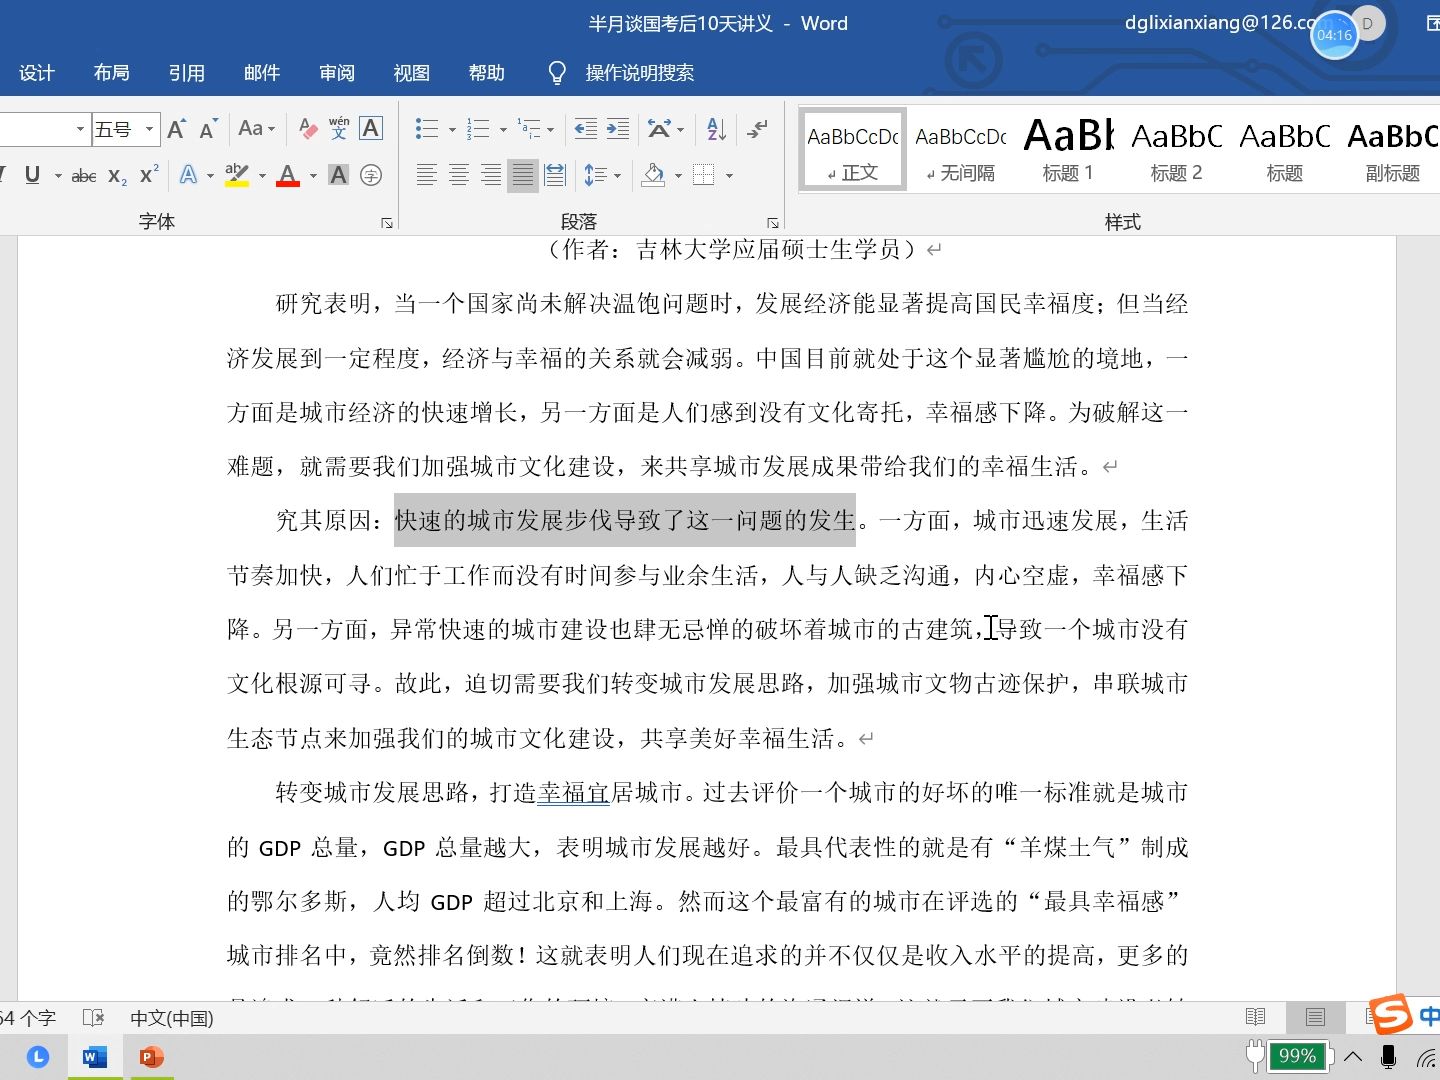Click the 操作说明搜索 search box
1440x1080 pixels.
click(x=639, y=73)
